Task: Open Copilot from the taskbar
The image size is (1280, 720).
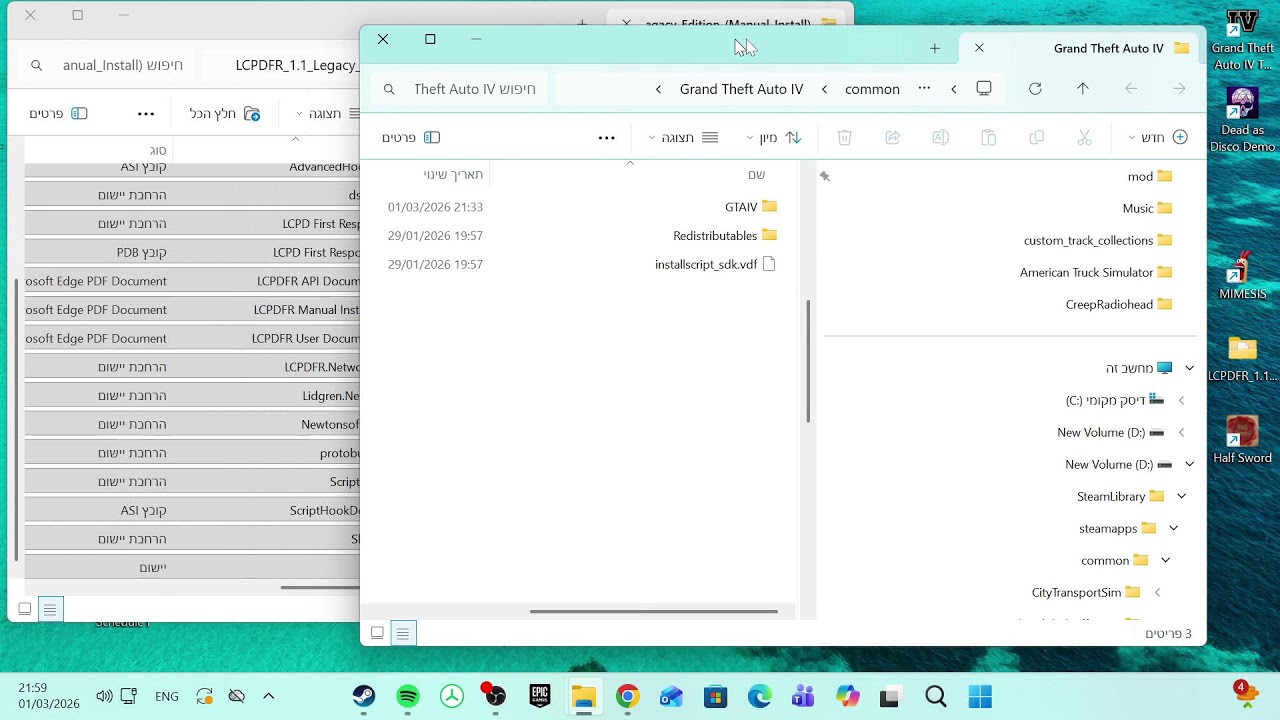Action: coord(848,697)
